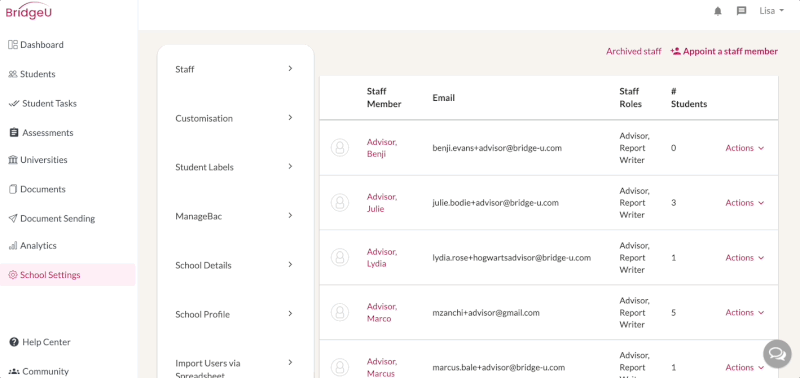Open Analytics in sidebar

tap(38, 245)
